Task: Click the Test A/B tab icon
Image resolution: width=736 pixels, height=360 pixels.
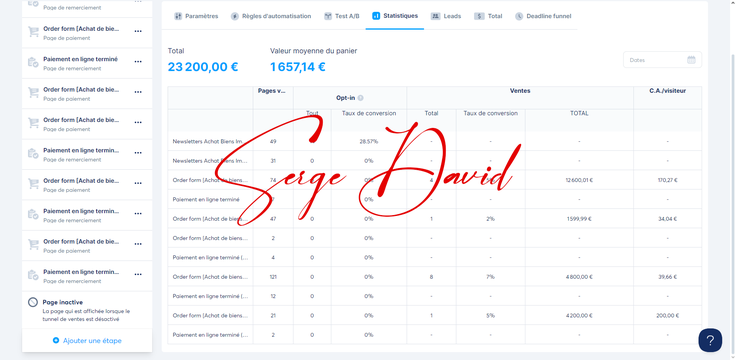Action: point(328,16)
